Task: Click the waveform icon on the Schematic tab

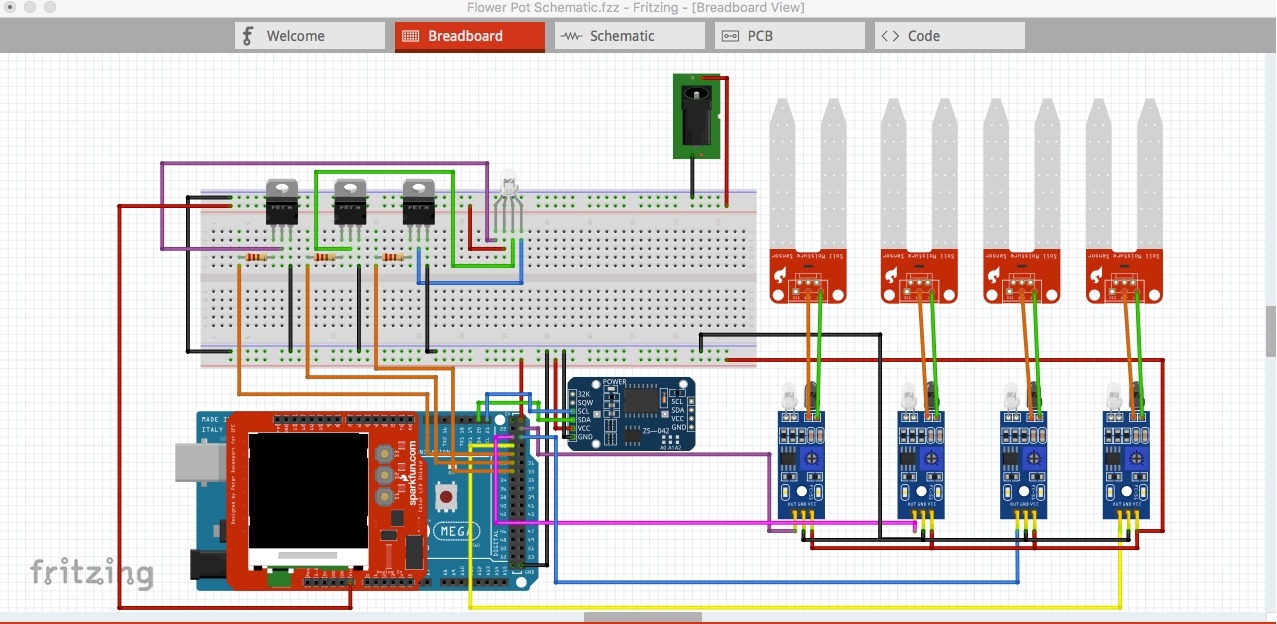Action: (x=571, y=35)
